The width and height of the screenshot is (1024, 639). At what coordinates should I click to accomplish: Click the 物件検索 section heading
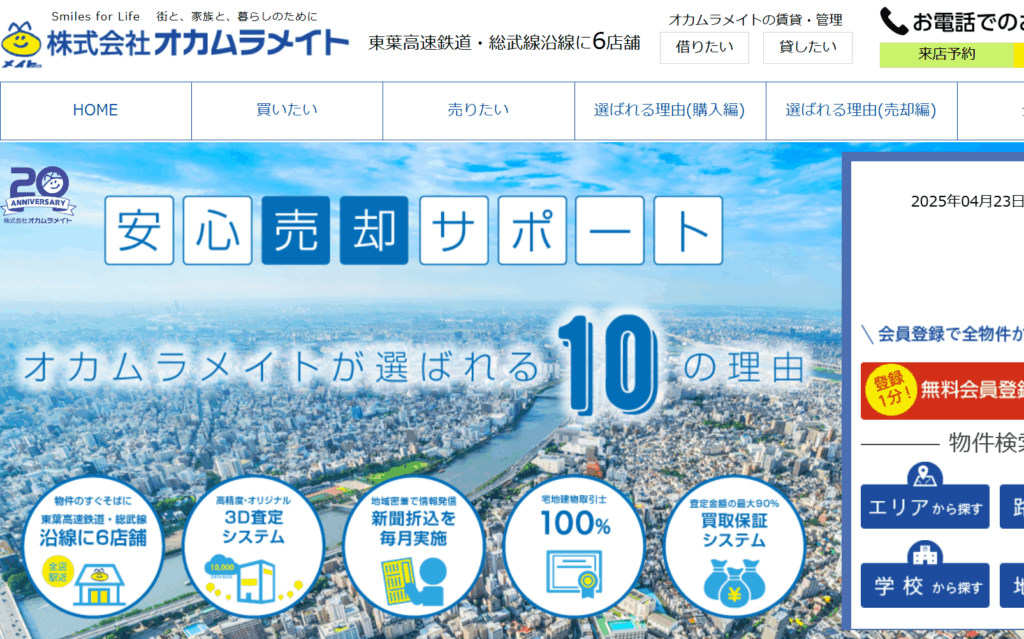(x=986, y=443)
